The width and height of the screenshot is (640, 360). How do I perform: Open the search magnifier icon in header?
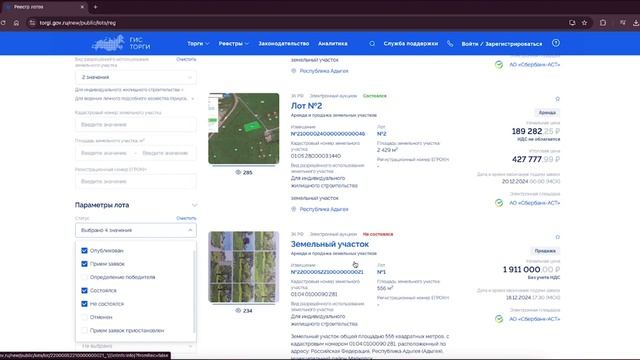tap(372, 43)
